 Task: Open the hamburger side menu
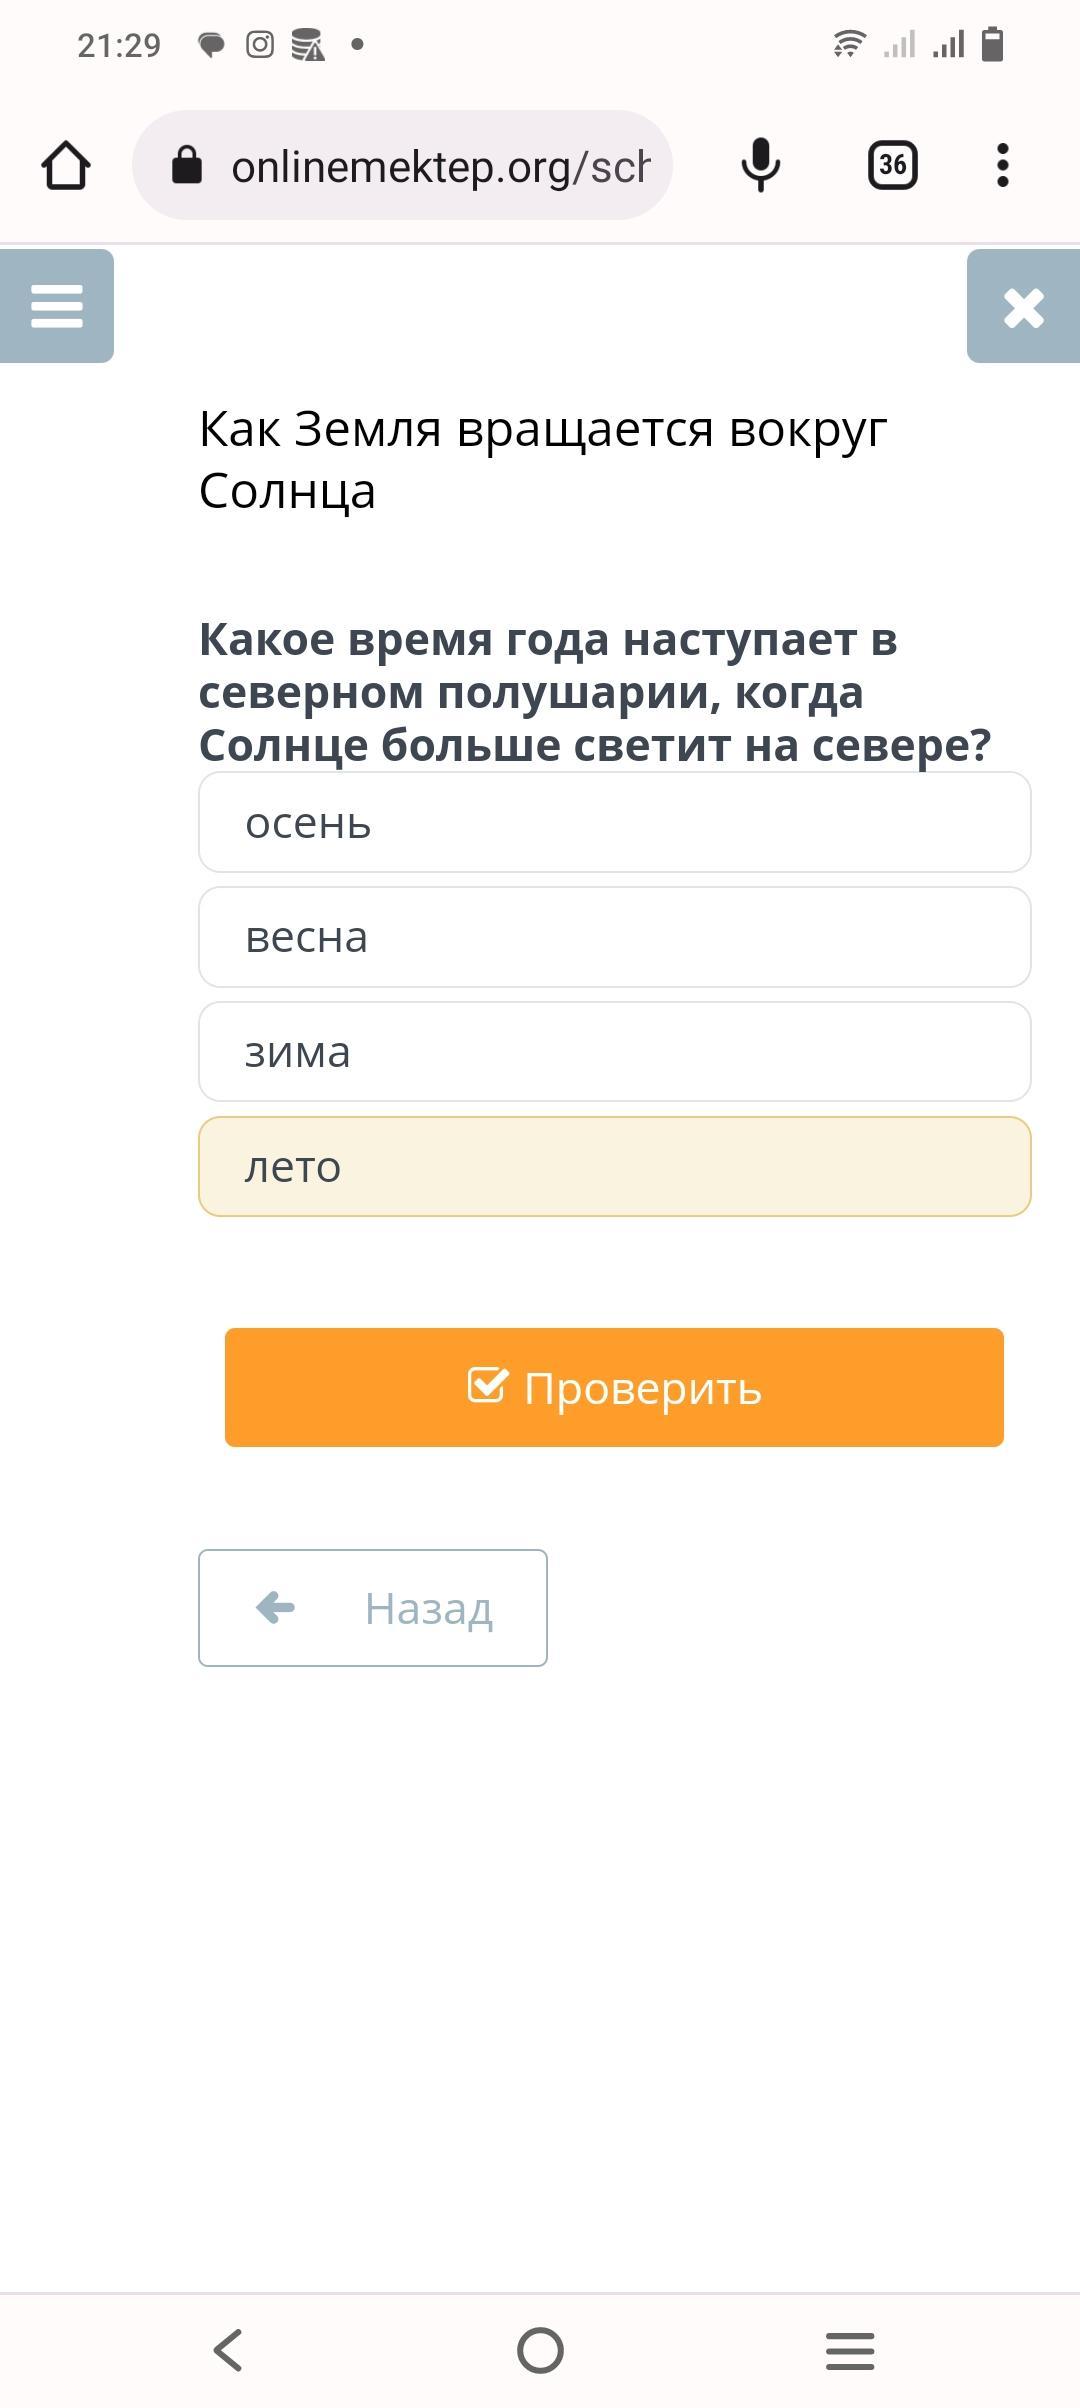coord(57,306)
